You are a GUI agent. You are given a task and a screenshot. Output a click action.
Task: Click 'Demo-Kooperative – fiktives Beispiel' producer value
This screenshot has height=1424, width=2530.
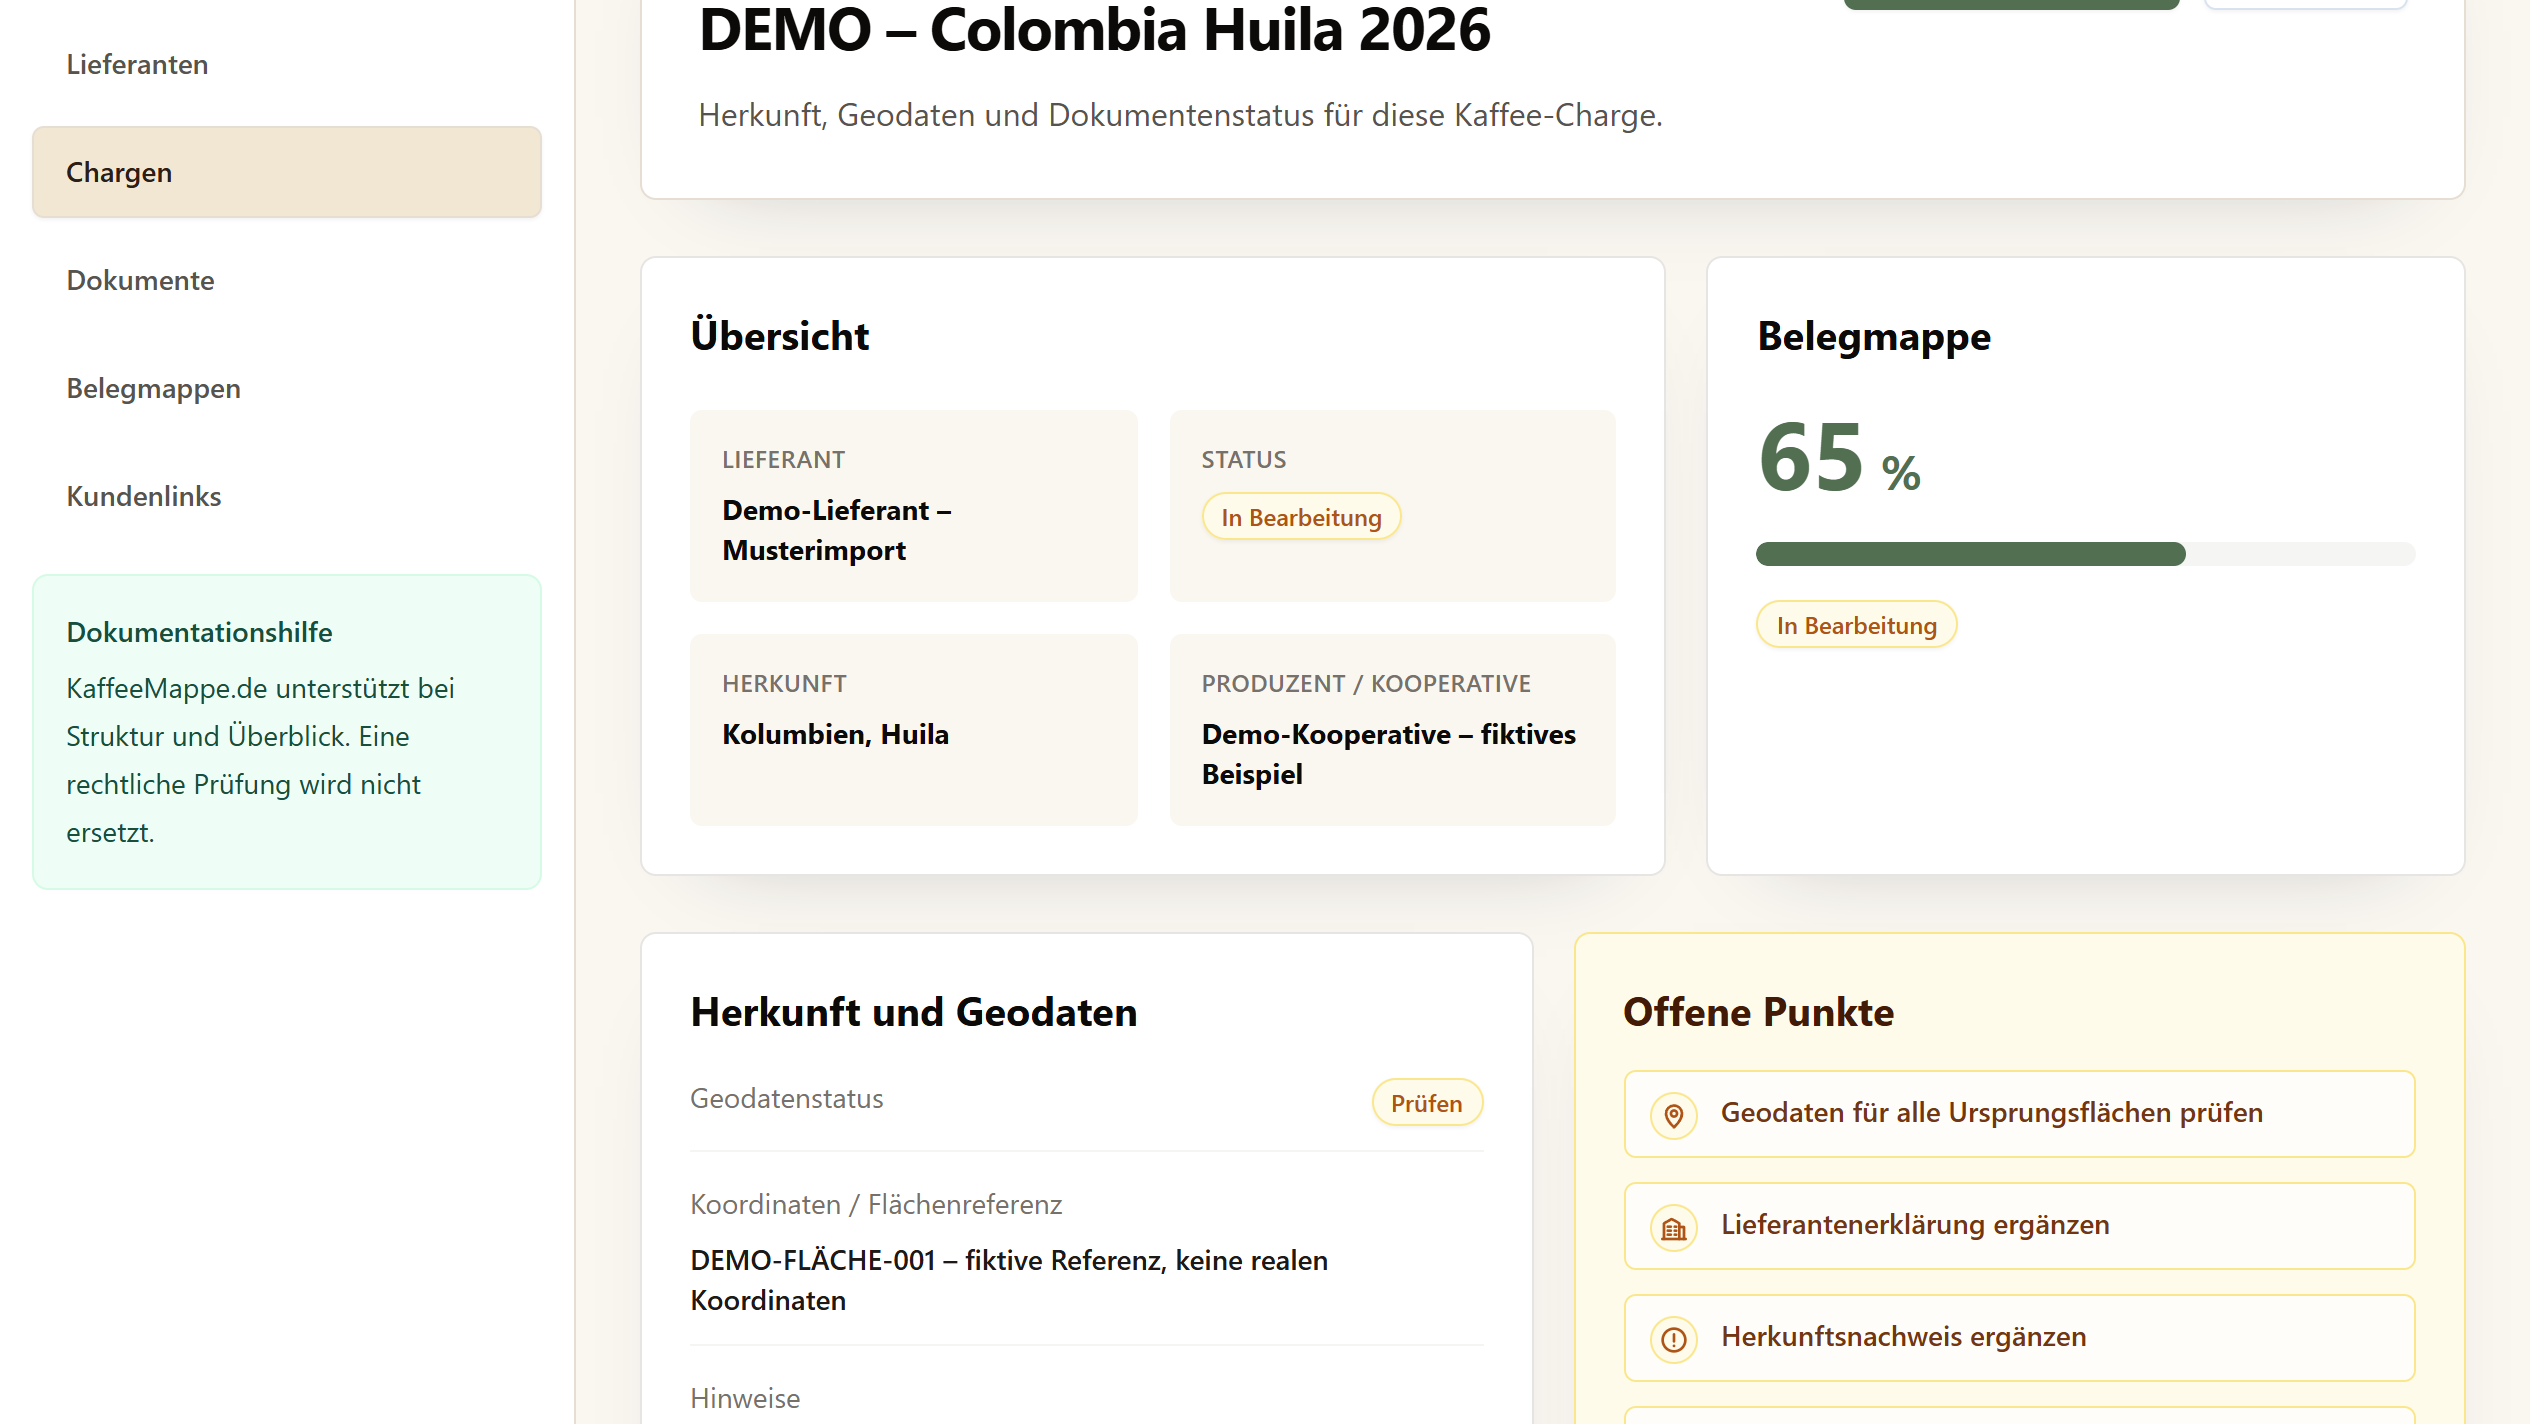click(1388, 754)
